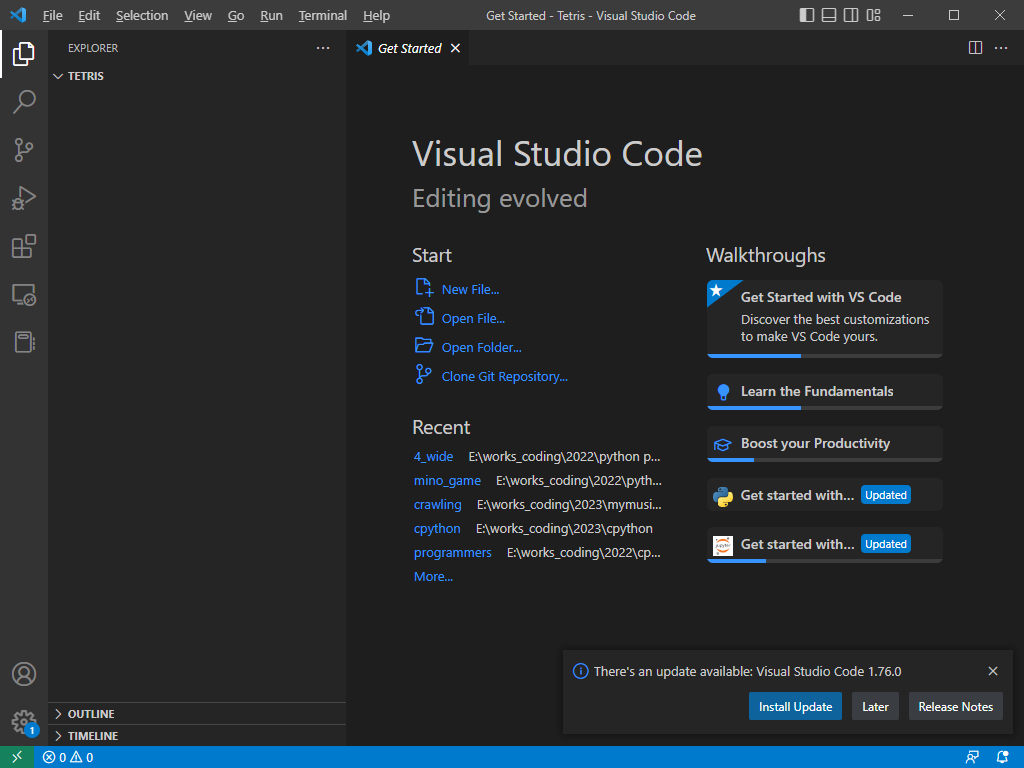This screenshot has height=768, width=1024.
Task: Click the Open File link
Action: pos(473,319)
